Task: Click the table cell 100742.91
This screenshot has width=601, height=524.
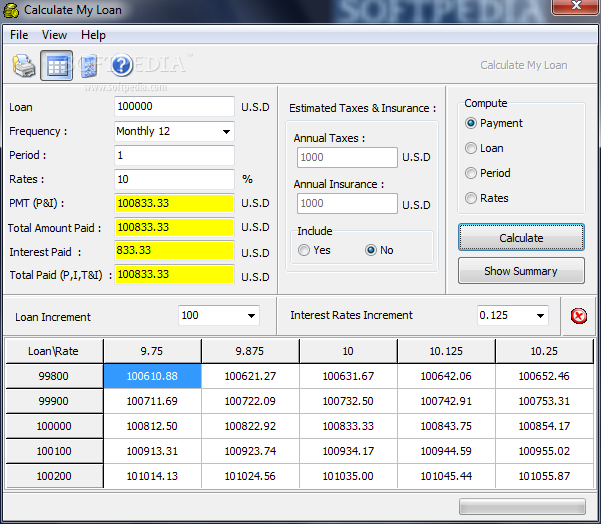Action: [447, 401]
